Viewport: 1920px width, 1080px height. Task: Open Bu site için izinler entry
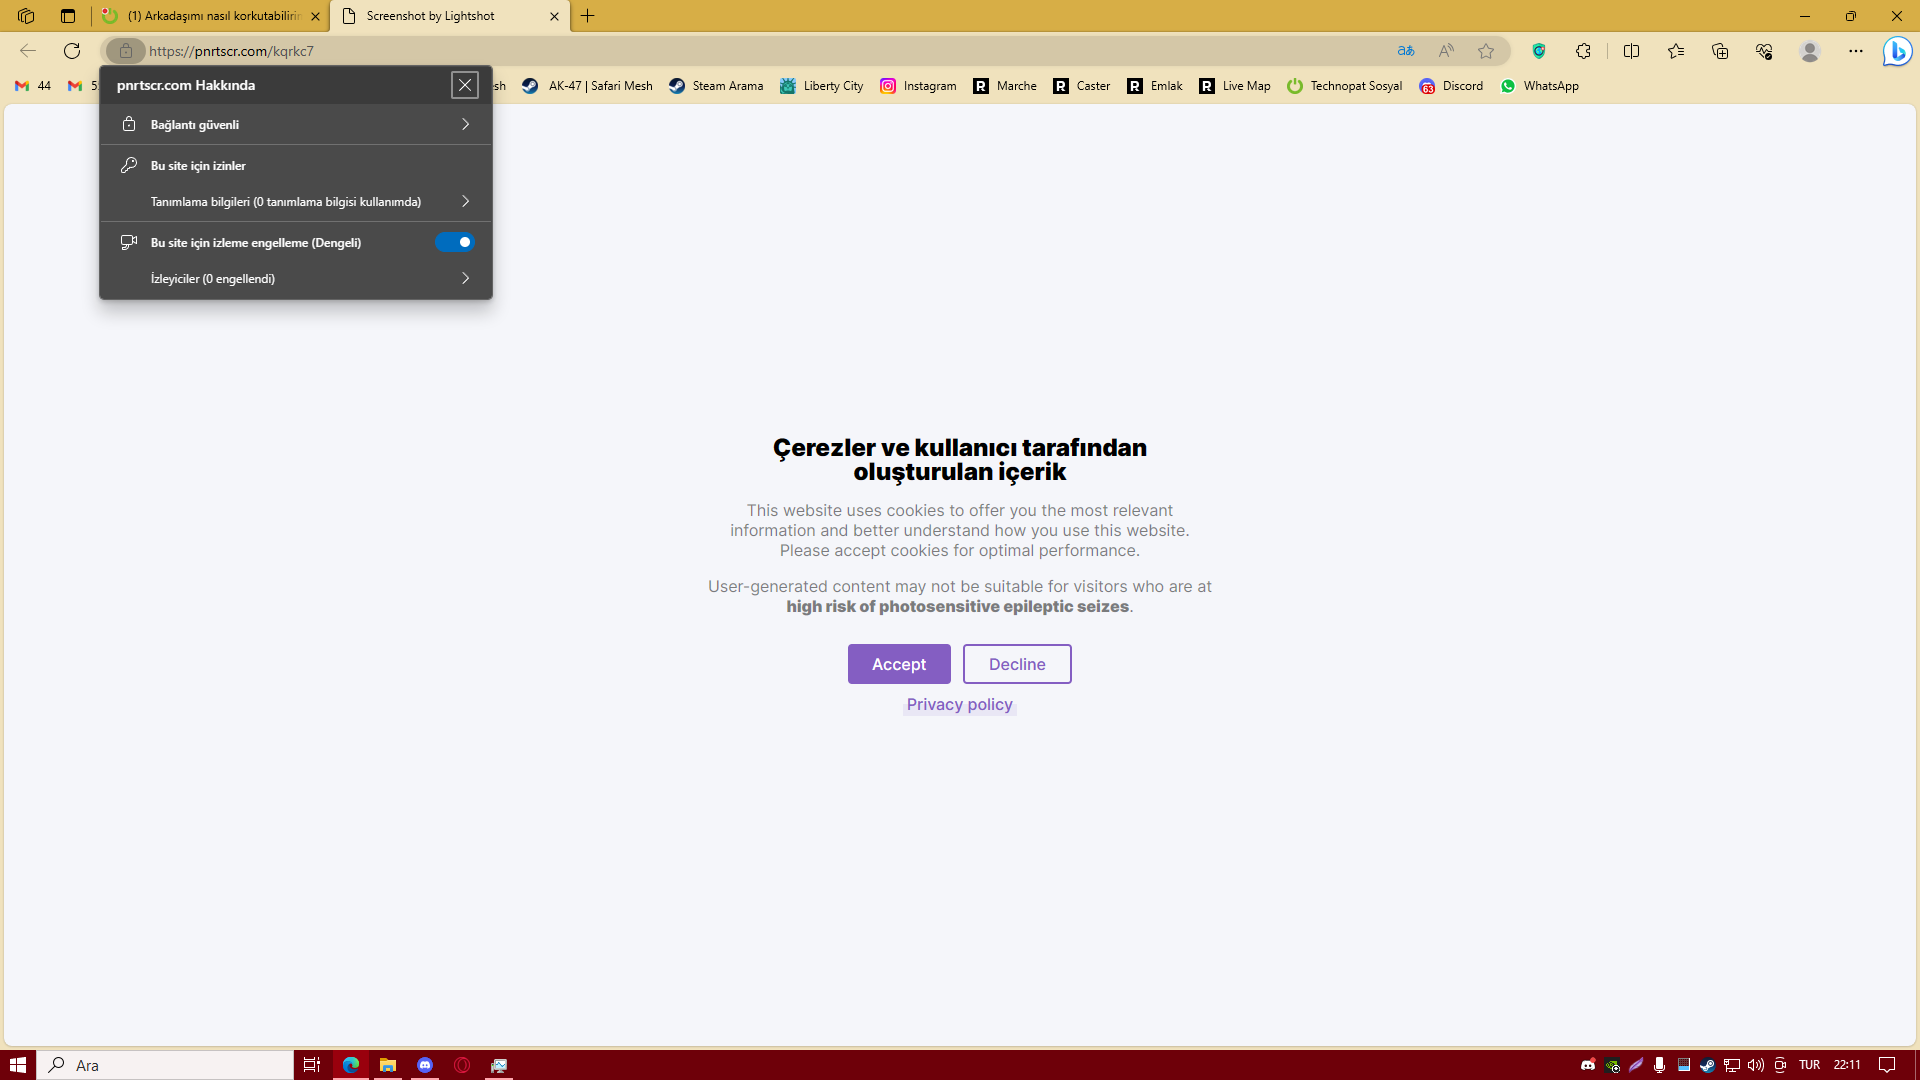(x=198, y=166)
